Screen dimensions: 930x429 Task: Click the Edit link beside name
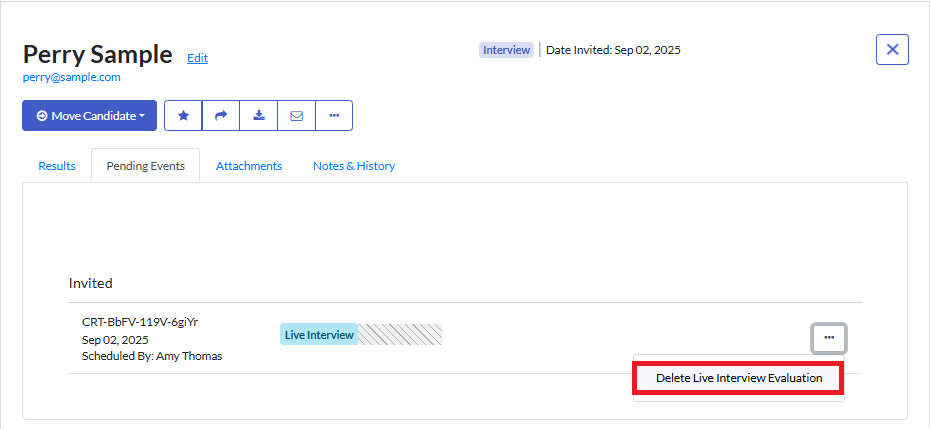[198, 58]
